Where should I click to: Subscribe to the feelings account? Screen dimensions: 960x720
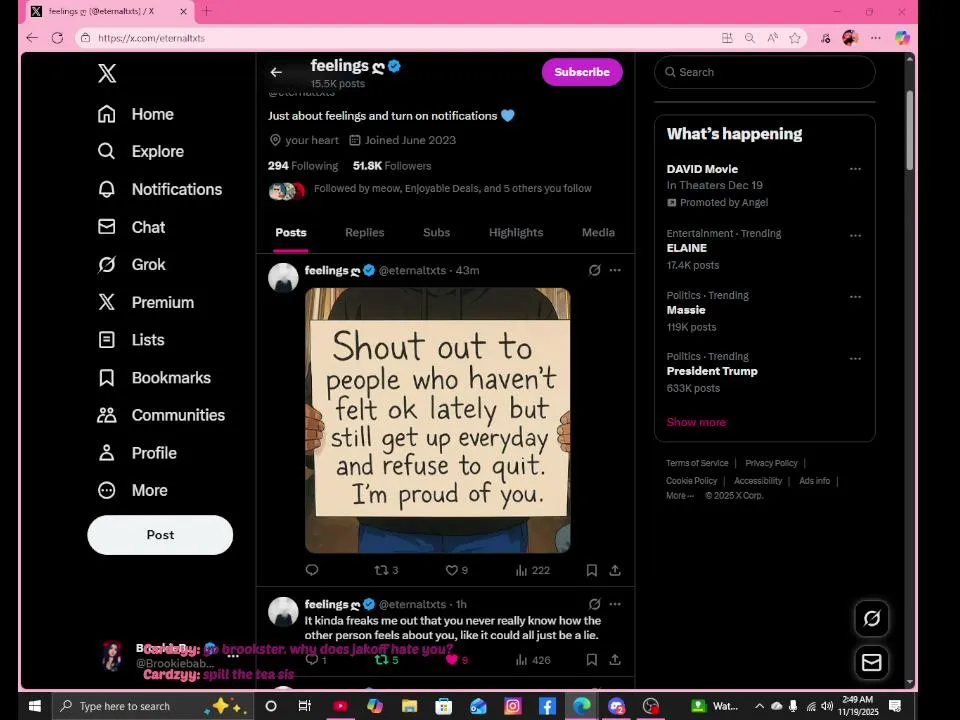(x=582, y=72)
